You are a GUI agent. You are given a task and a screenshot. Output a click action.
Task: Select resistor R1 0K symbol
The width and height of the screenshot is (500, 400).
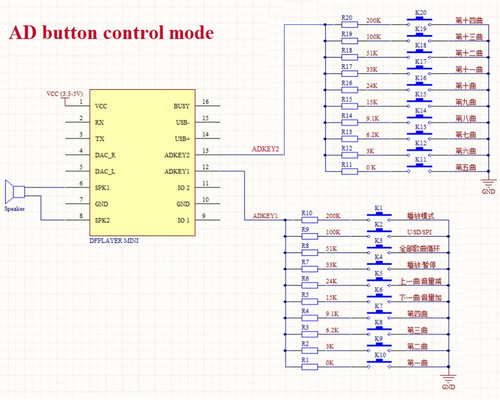tap(310, 367)
